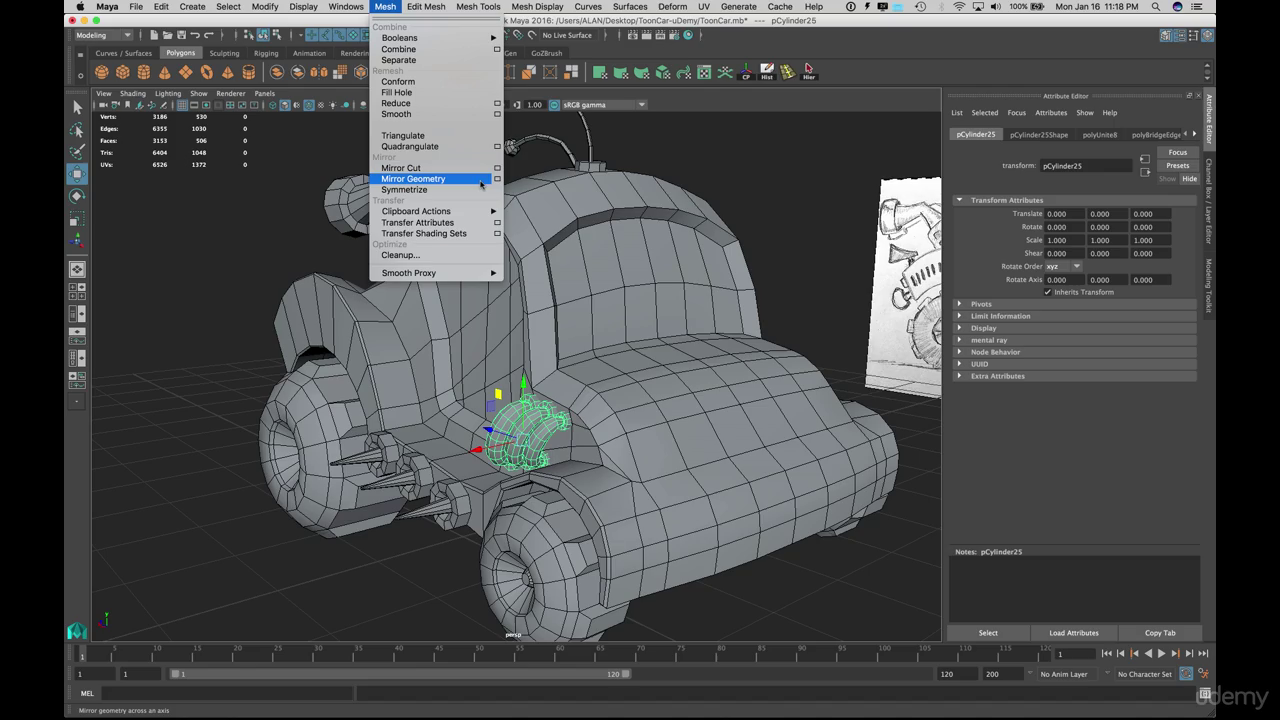Toggle viewport grid display icon
Image resolution: width=1280 pixels, height=720 pixels.
click(x=182, y=105)
